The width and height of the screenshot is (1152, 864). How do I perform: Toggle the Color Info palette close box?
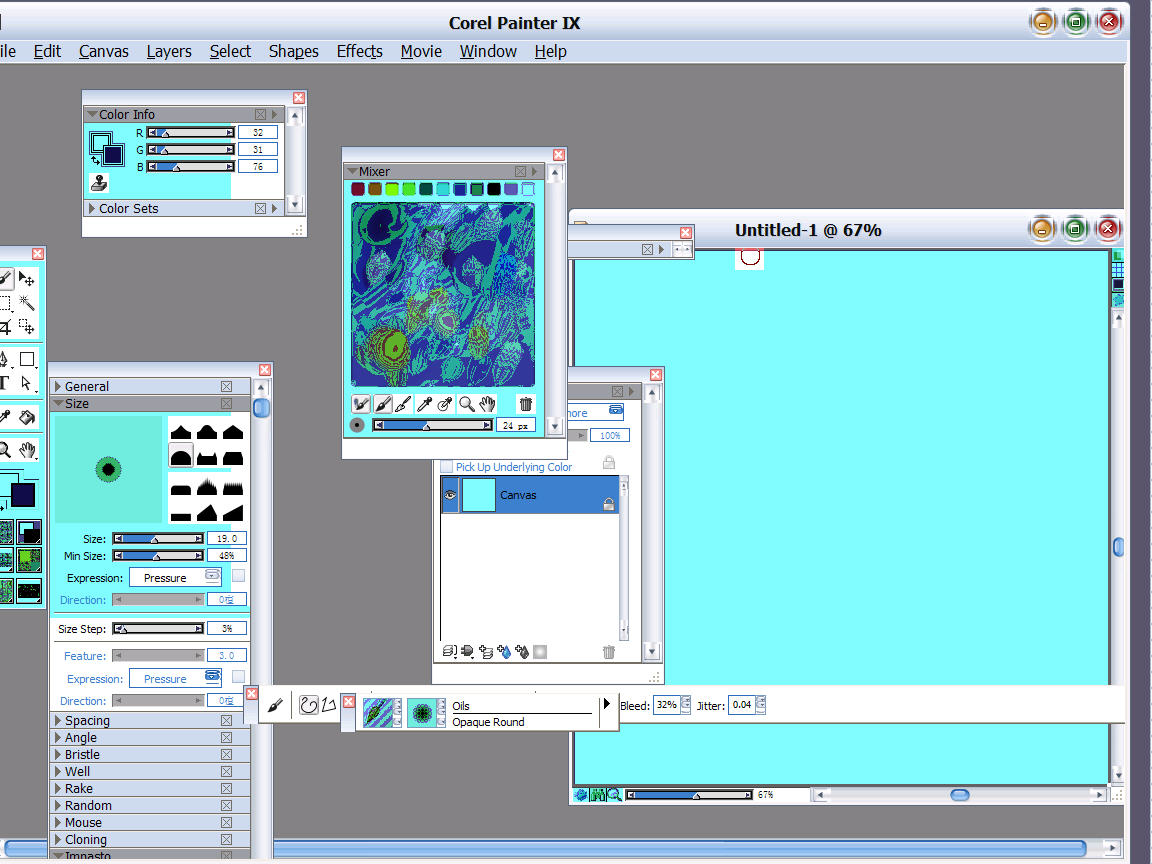260,115
